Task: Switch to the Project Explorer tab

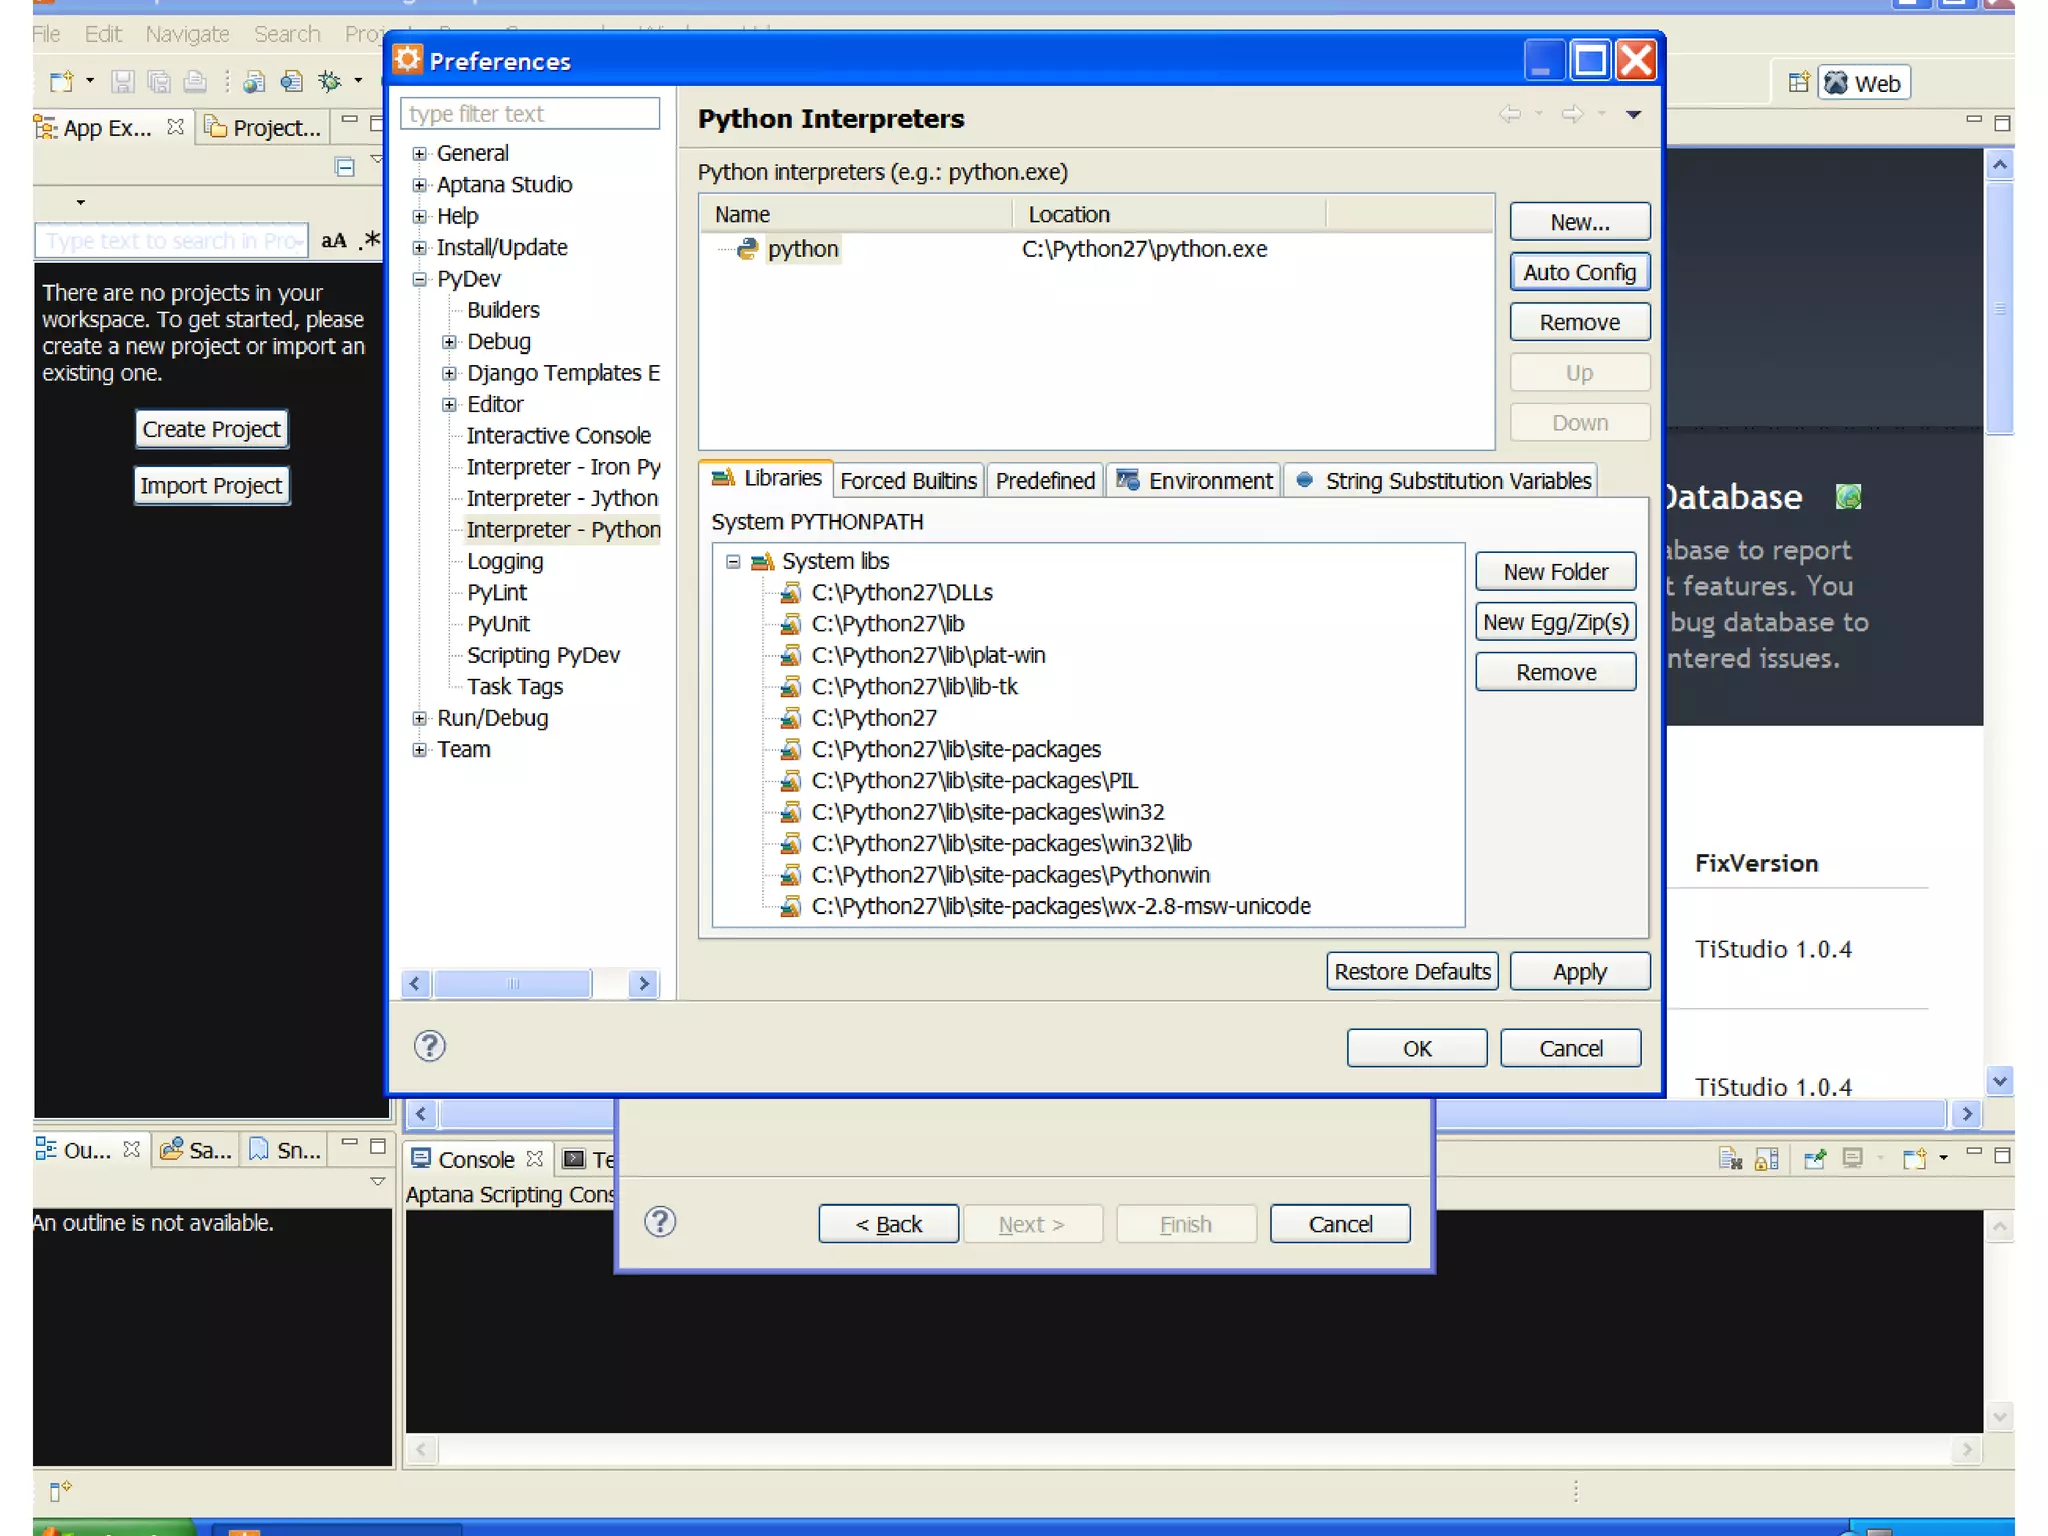Action: point(264,128)
